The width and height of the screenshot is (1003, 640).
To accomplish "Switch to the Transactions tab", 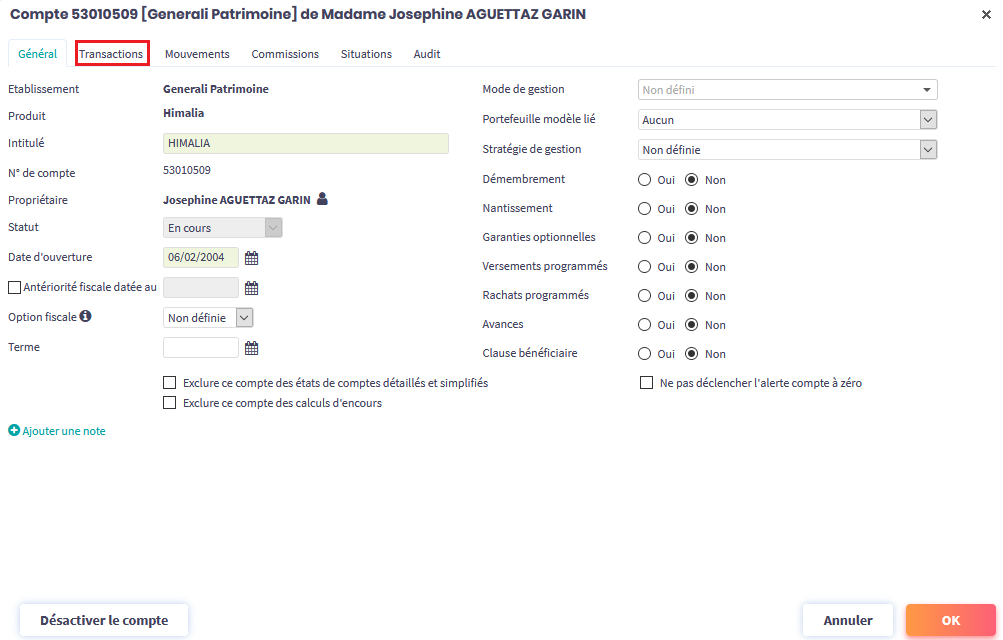I will click(x=112, y=54).
